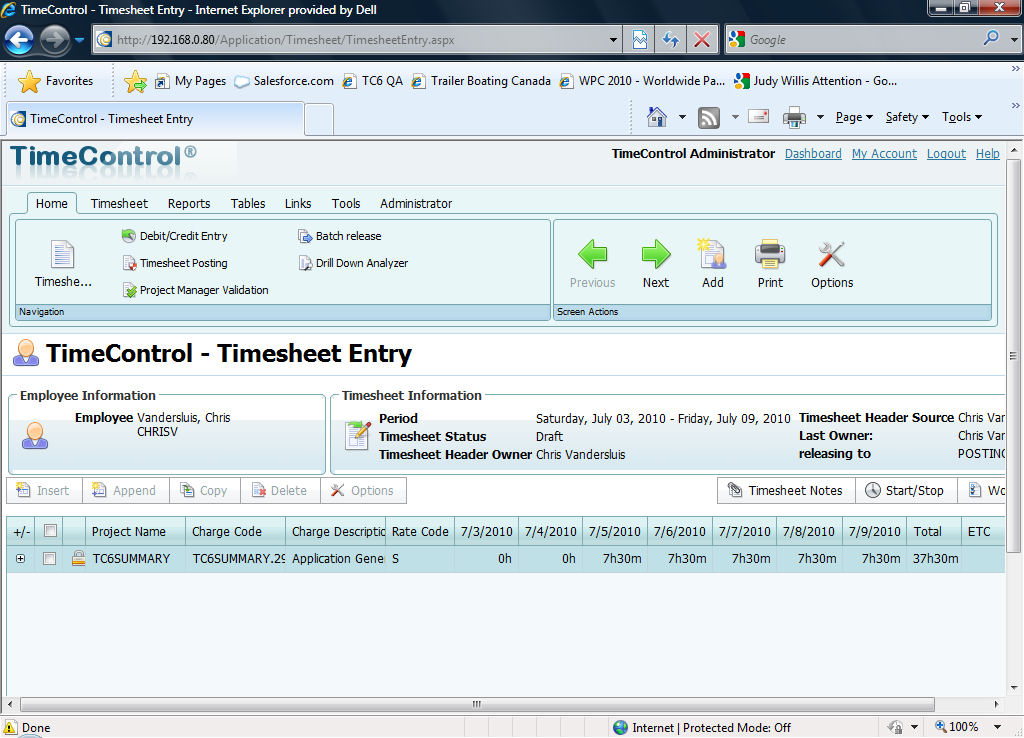Open the Tools ribbon tab
This screenshot has width=1024, height=738.
tap(345, 203)
